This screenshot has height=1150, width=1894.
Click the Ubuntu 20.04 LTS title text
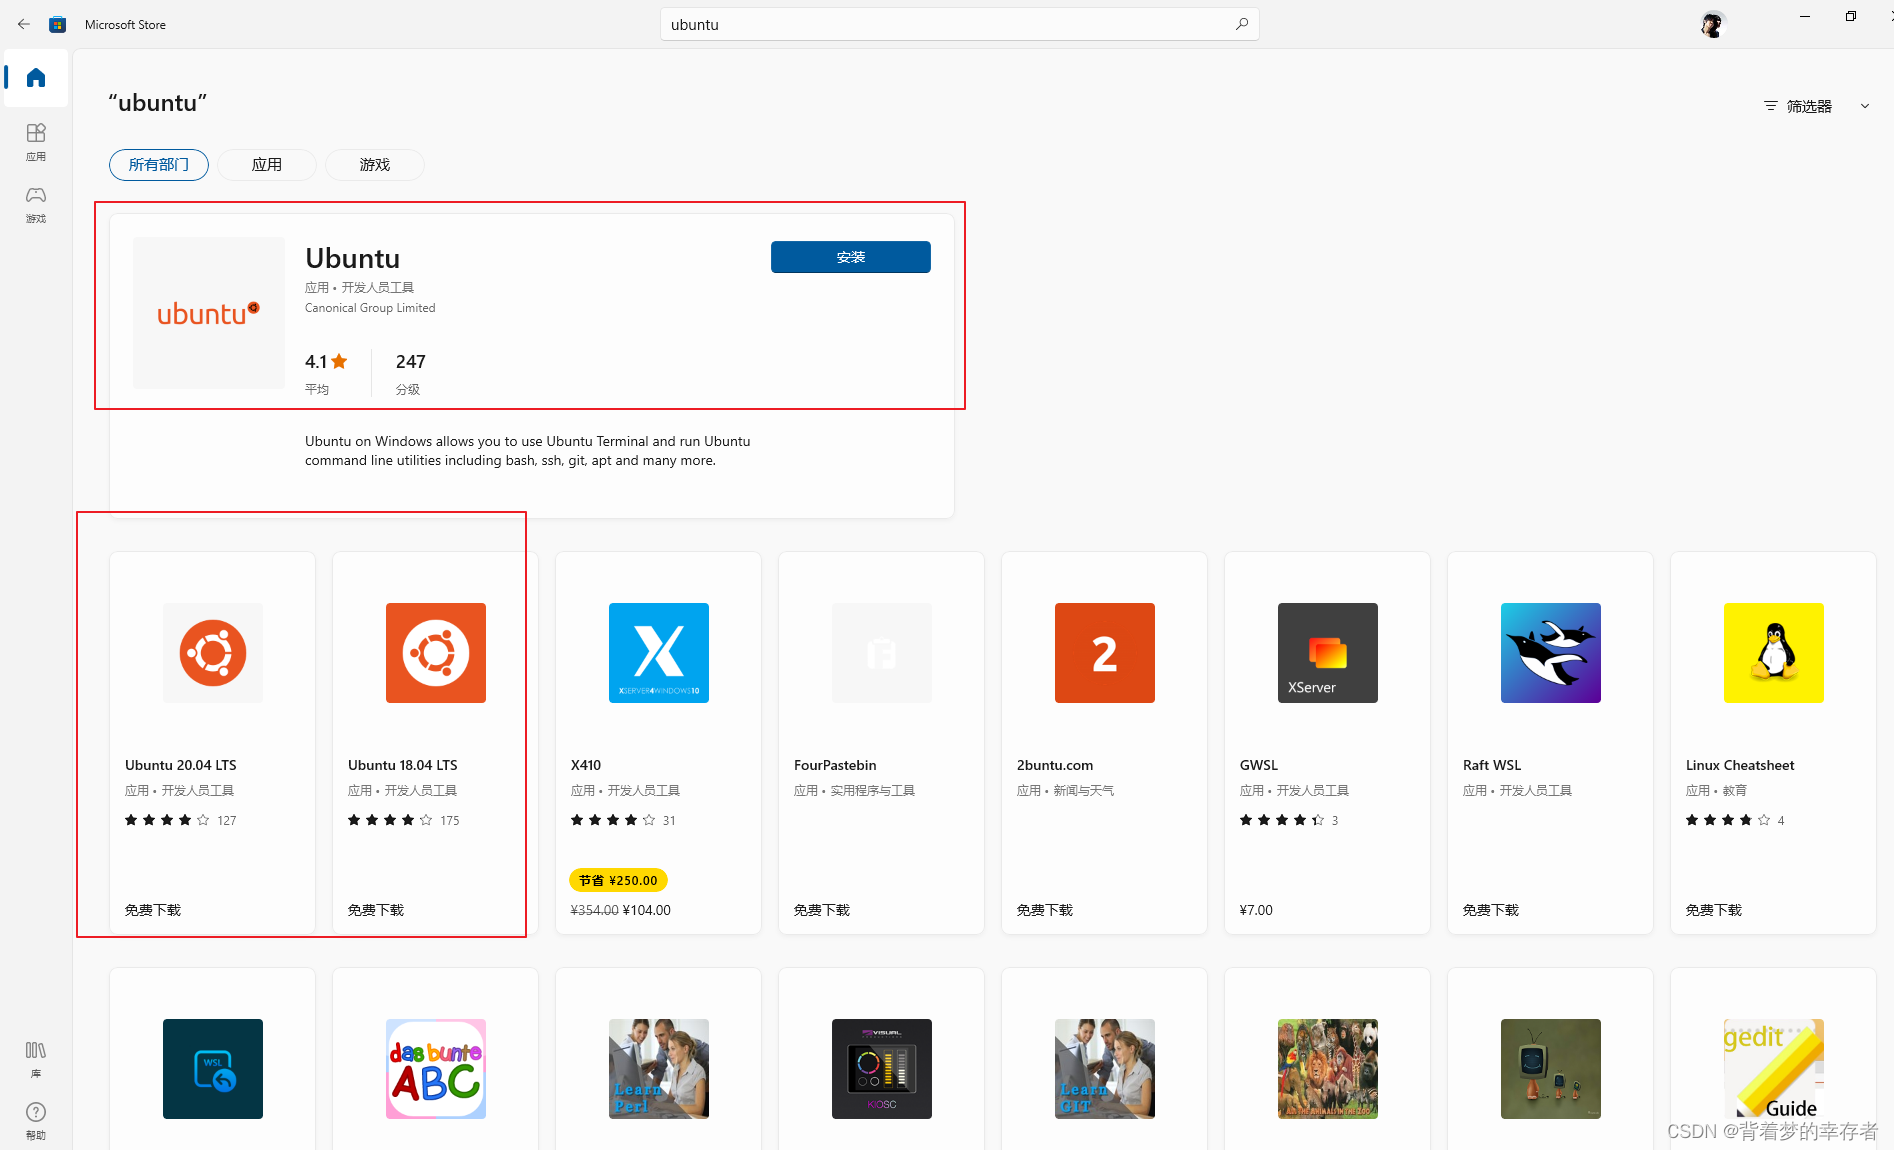click(181, 765)
